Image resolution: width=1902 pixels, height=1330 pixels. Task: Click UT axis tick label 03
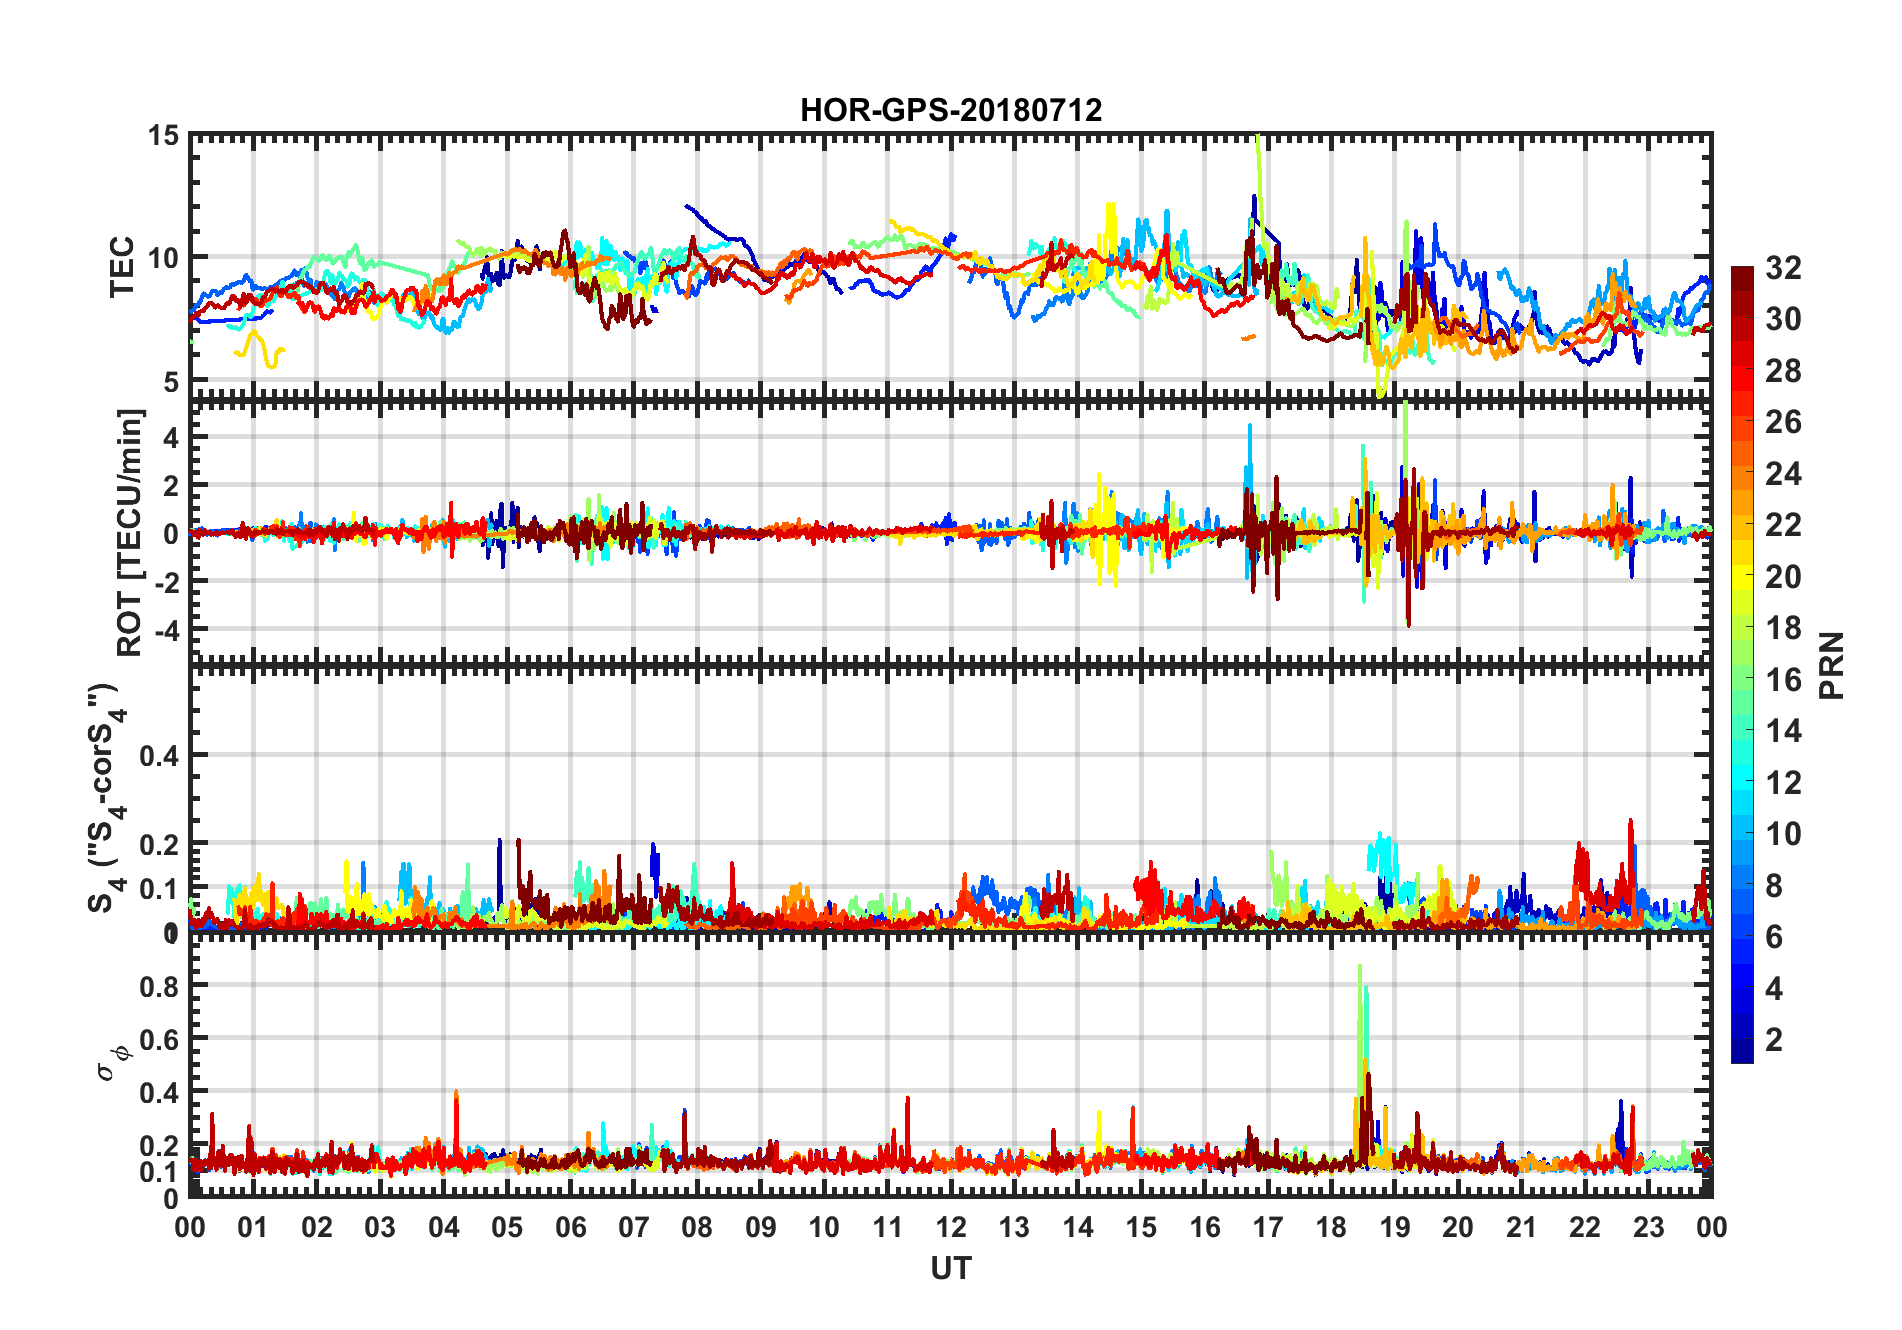(x=381, y=1228)
